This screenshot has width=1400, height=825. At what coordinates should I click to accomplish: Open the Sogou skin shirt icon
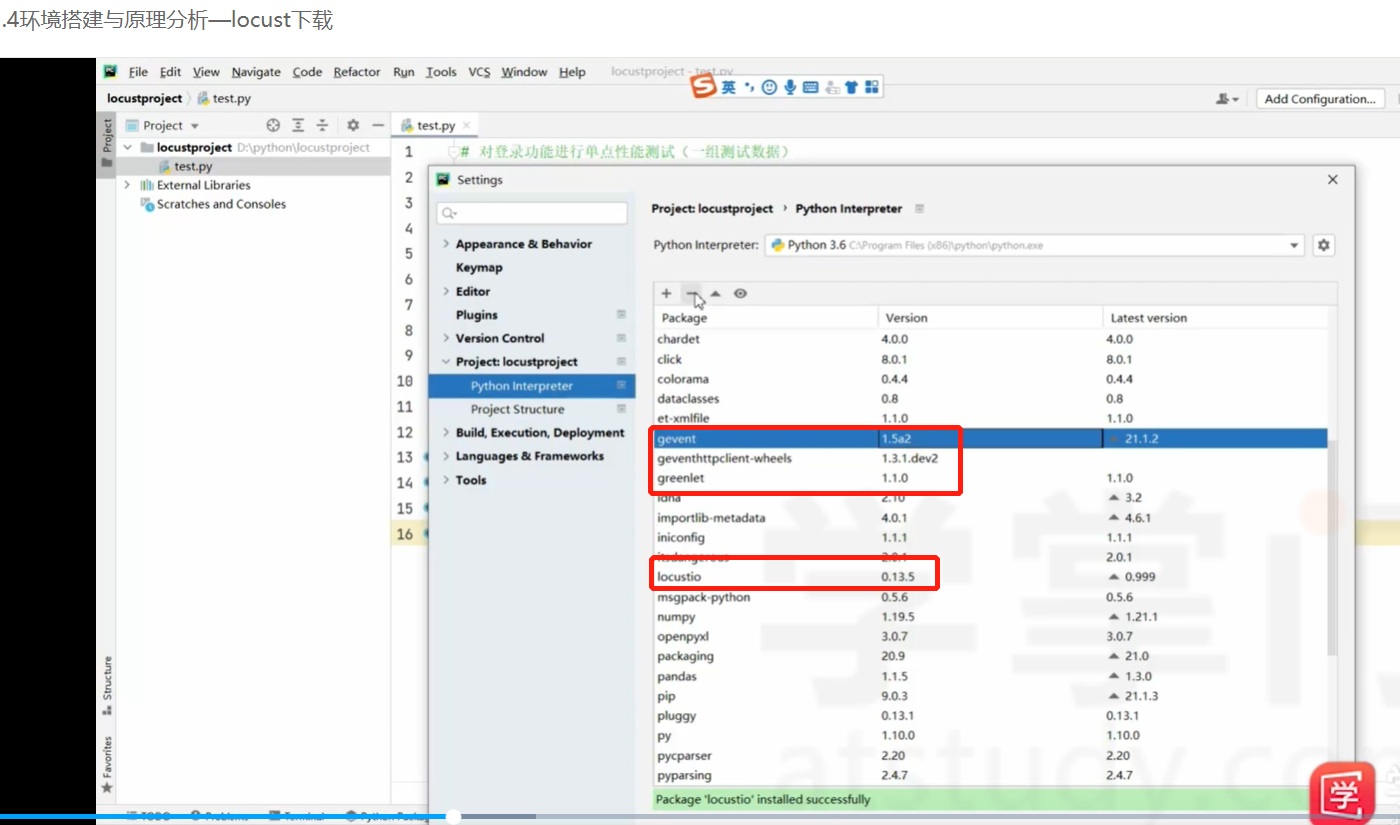pos(851,87)
